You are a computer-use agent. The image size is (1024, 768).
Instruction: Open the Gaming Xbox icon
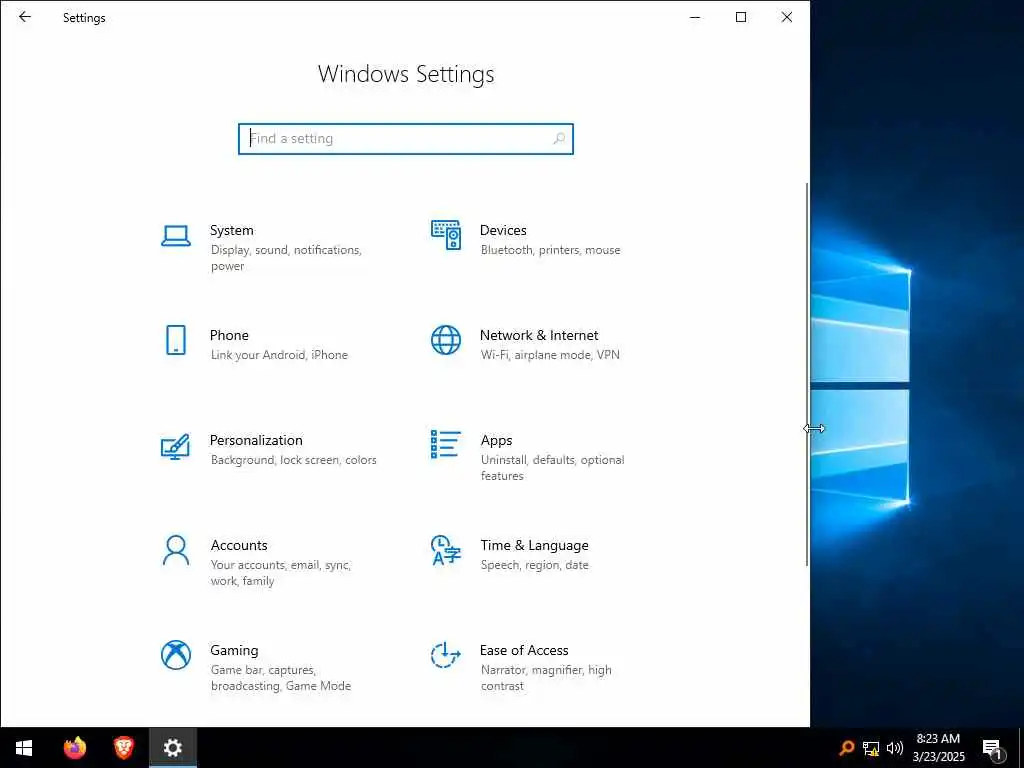[x=176, y=655]
